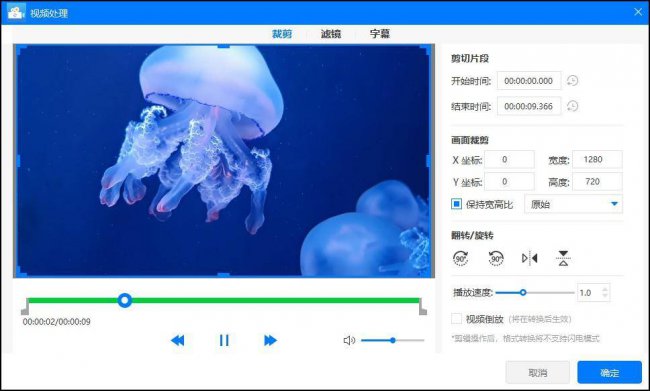
Task: Click the X 坐标 input field
Action: coord(509,160)
